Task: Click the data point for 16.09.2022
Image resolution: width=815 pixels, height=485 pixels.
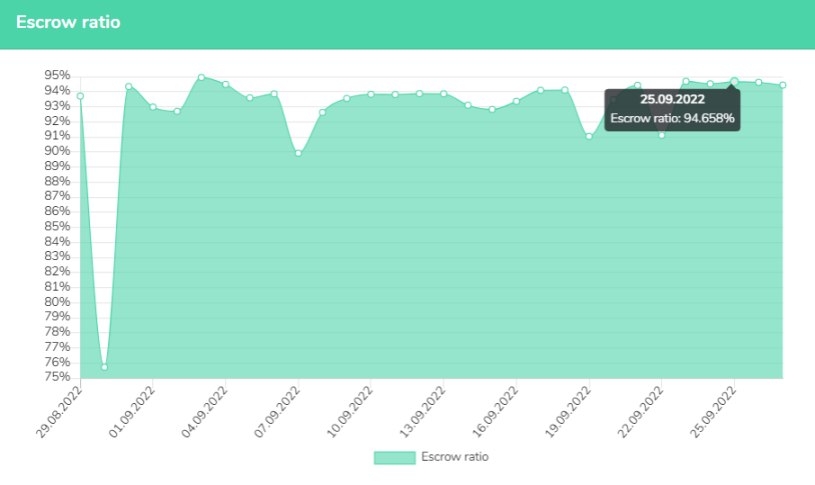Action: 516,101
